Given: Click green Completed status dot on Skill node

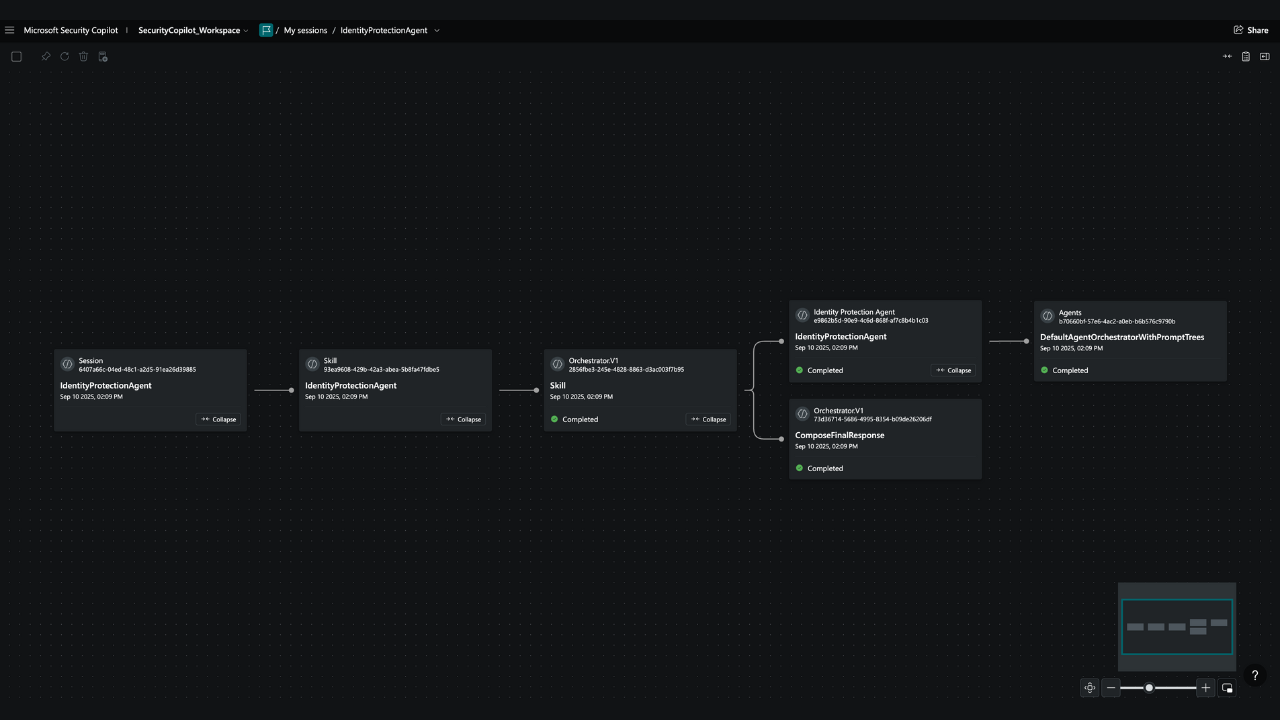Looking at the screenshot, I should (x=554, y=419).
